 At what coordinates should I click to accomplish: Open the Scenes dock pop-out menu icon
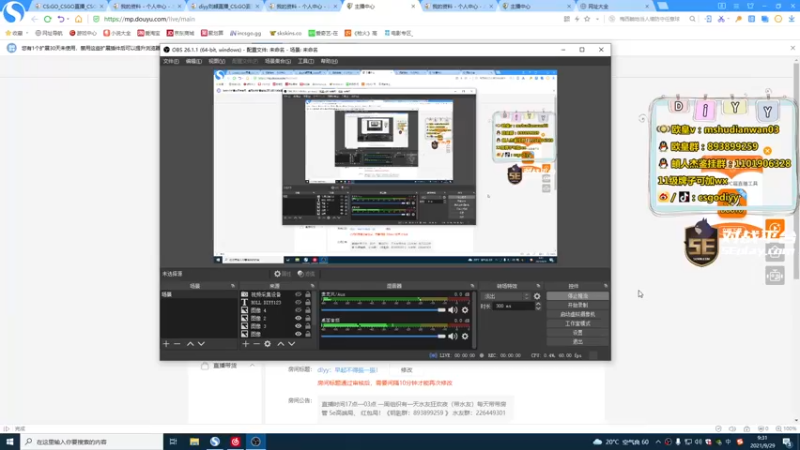[x=233, y=286]
